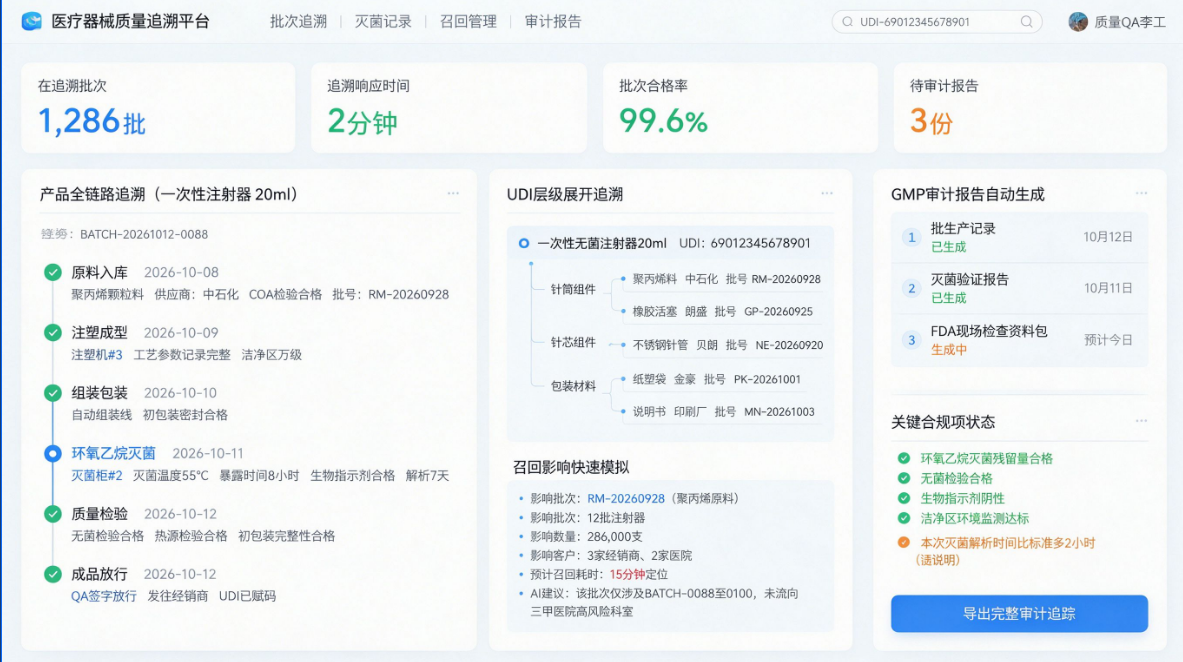The image size is (1183, 662).
Task: Expand the 包装材料 tree branch
Action: click(573, 386)
